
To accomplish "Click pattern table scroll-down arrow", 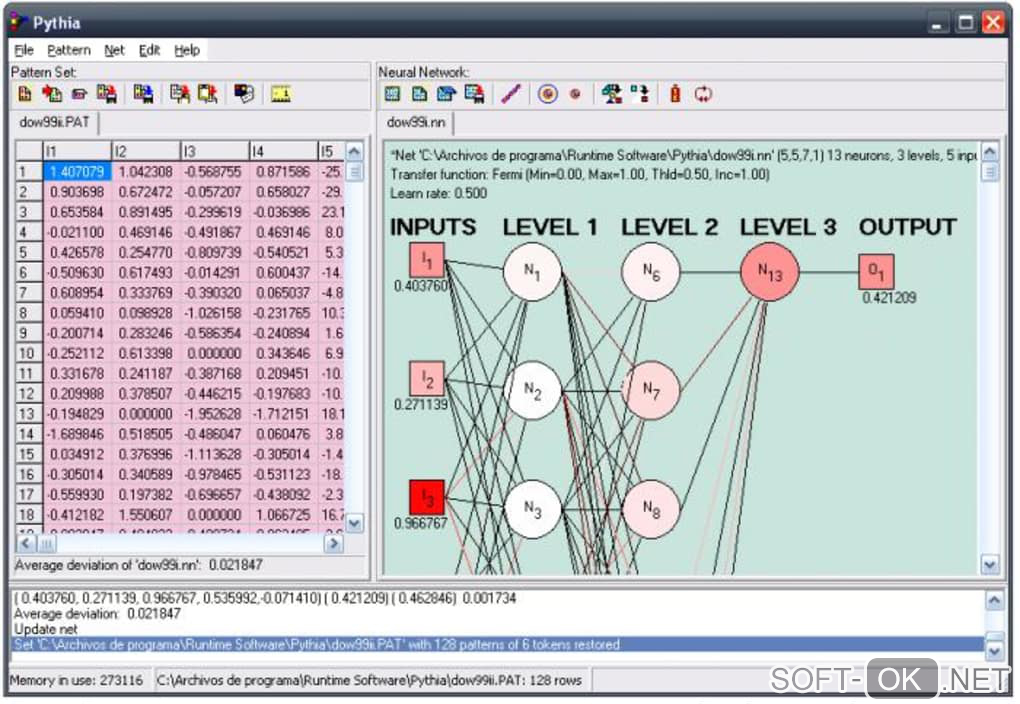I will coord(355,523).
